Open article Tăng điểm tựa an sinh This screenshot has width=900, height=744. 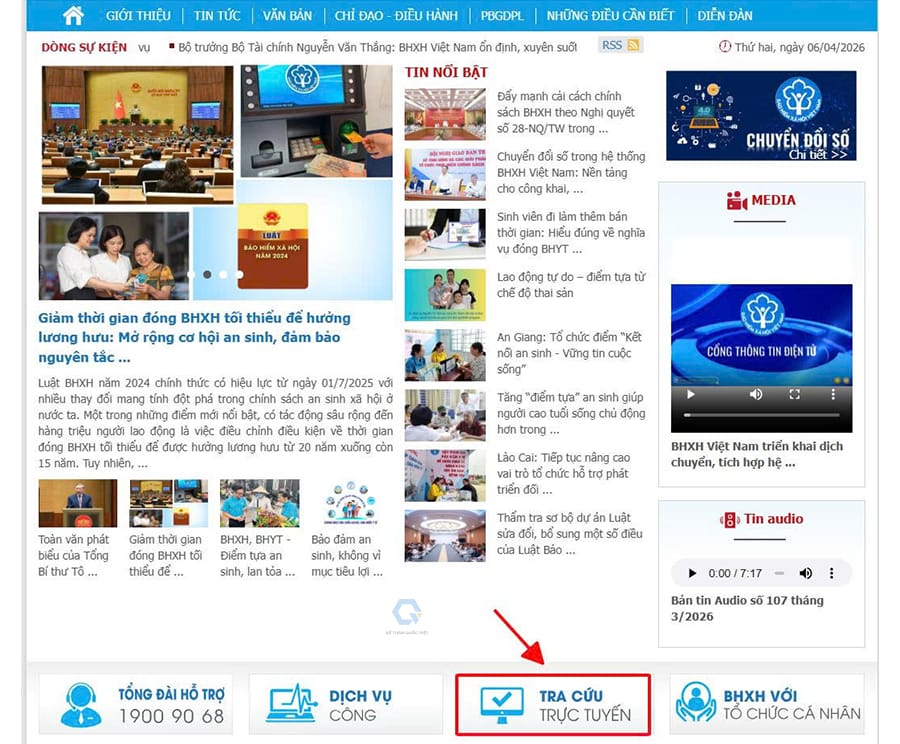coord(571,413)
